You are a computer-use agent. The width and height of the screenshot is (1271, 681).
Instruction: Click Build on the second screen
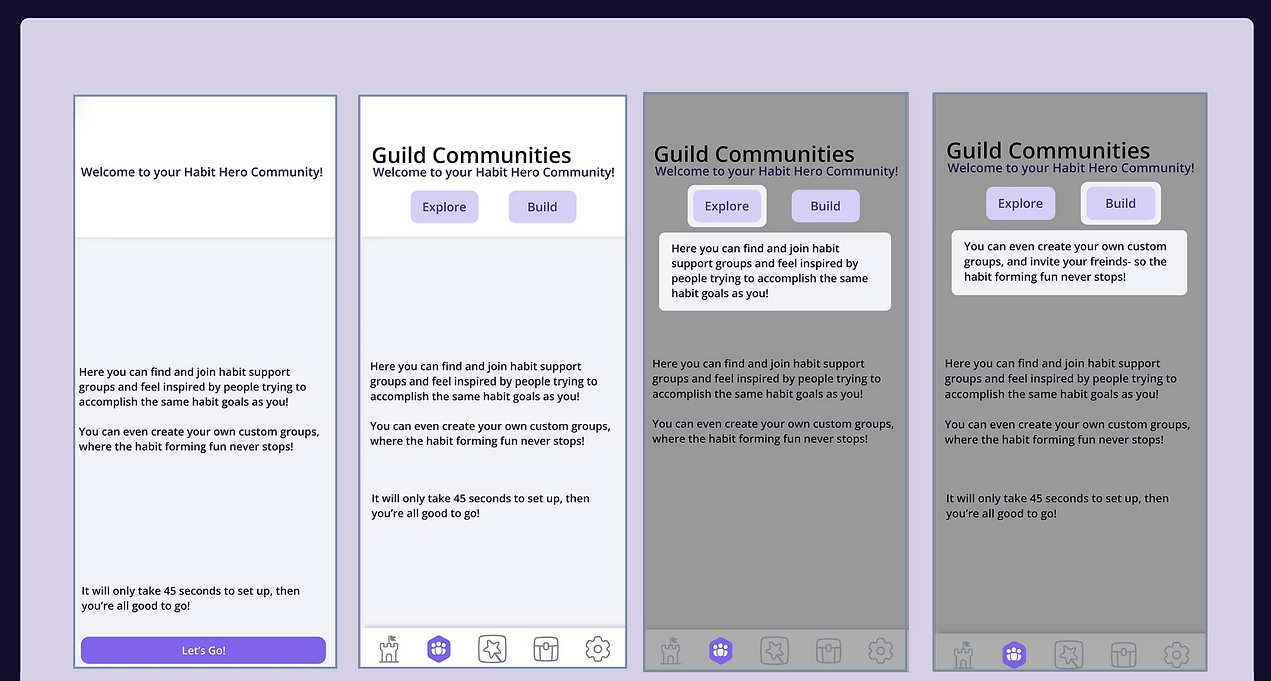pos(542,206)
